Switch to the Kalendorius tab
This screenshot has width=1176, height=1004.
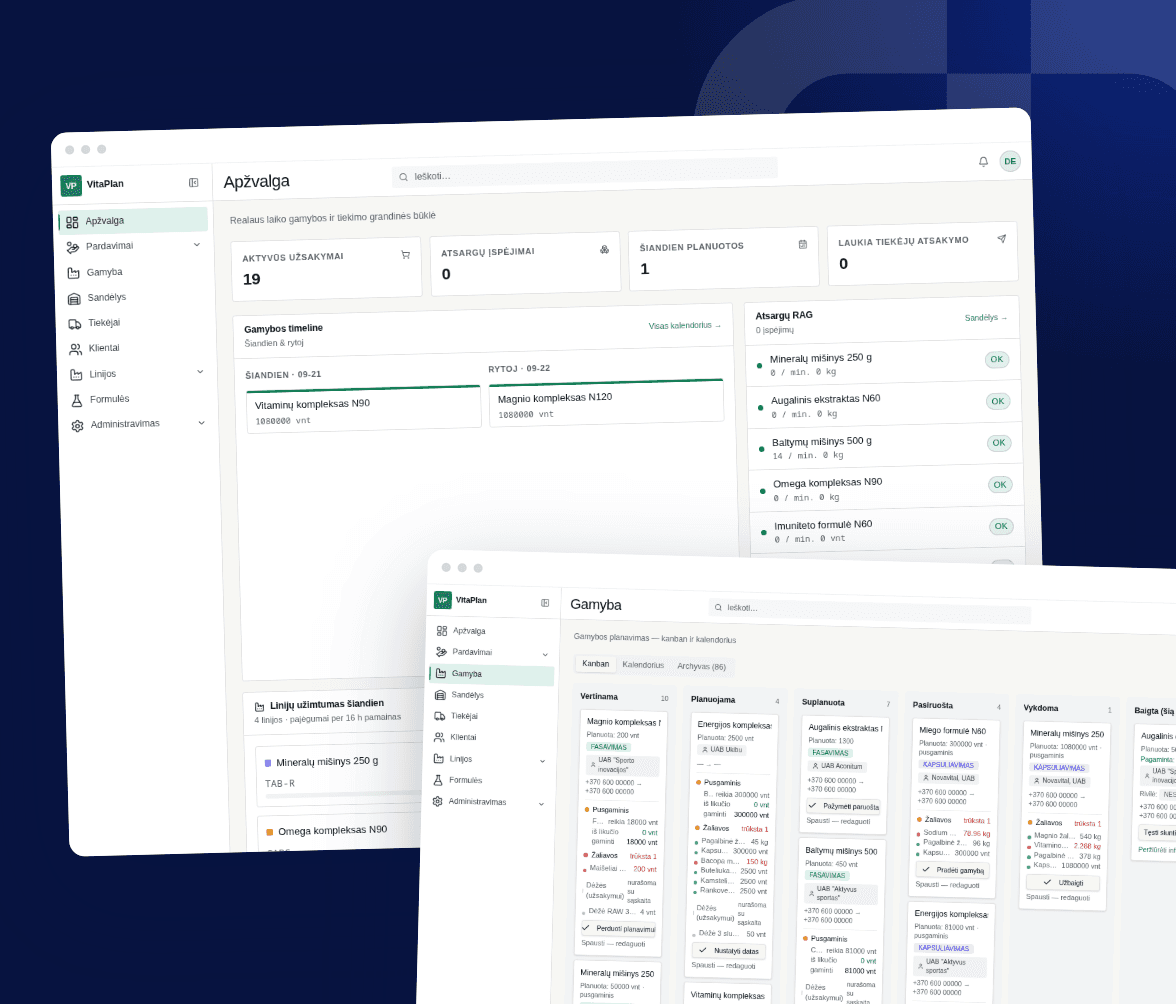click(x=643, y=665)
